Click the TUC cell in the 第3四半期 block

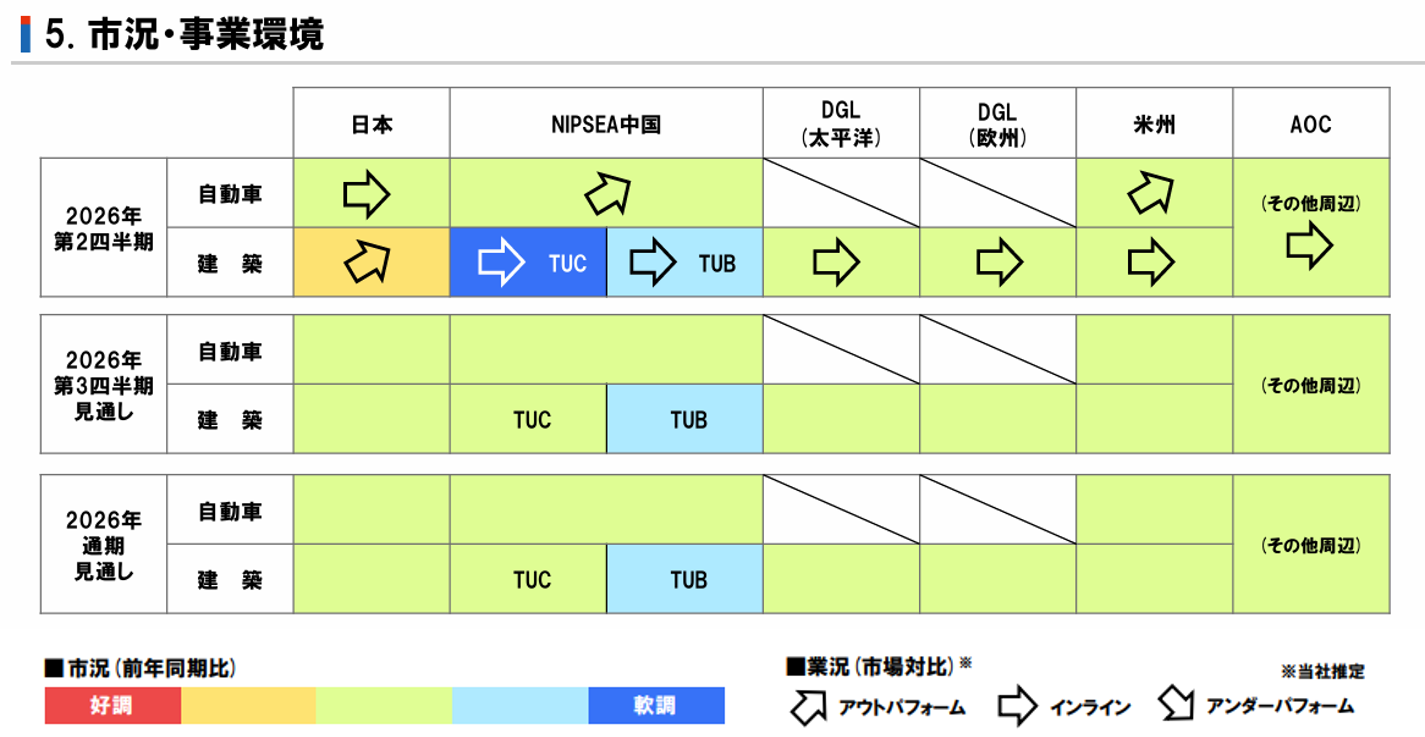tap(528, 419)
